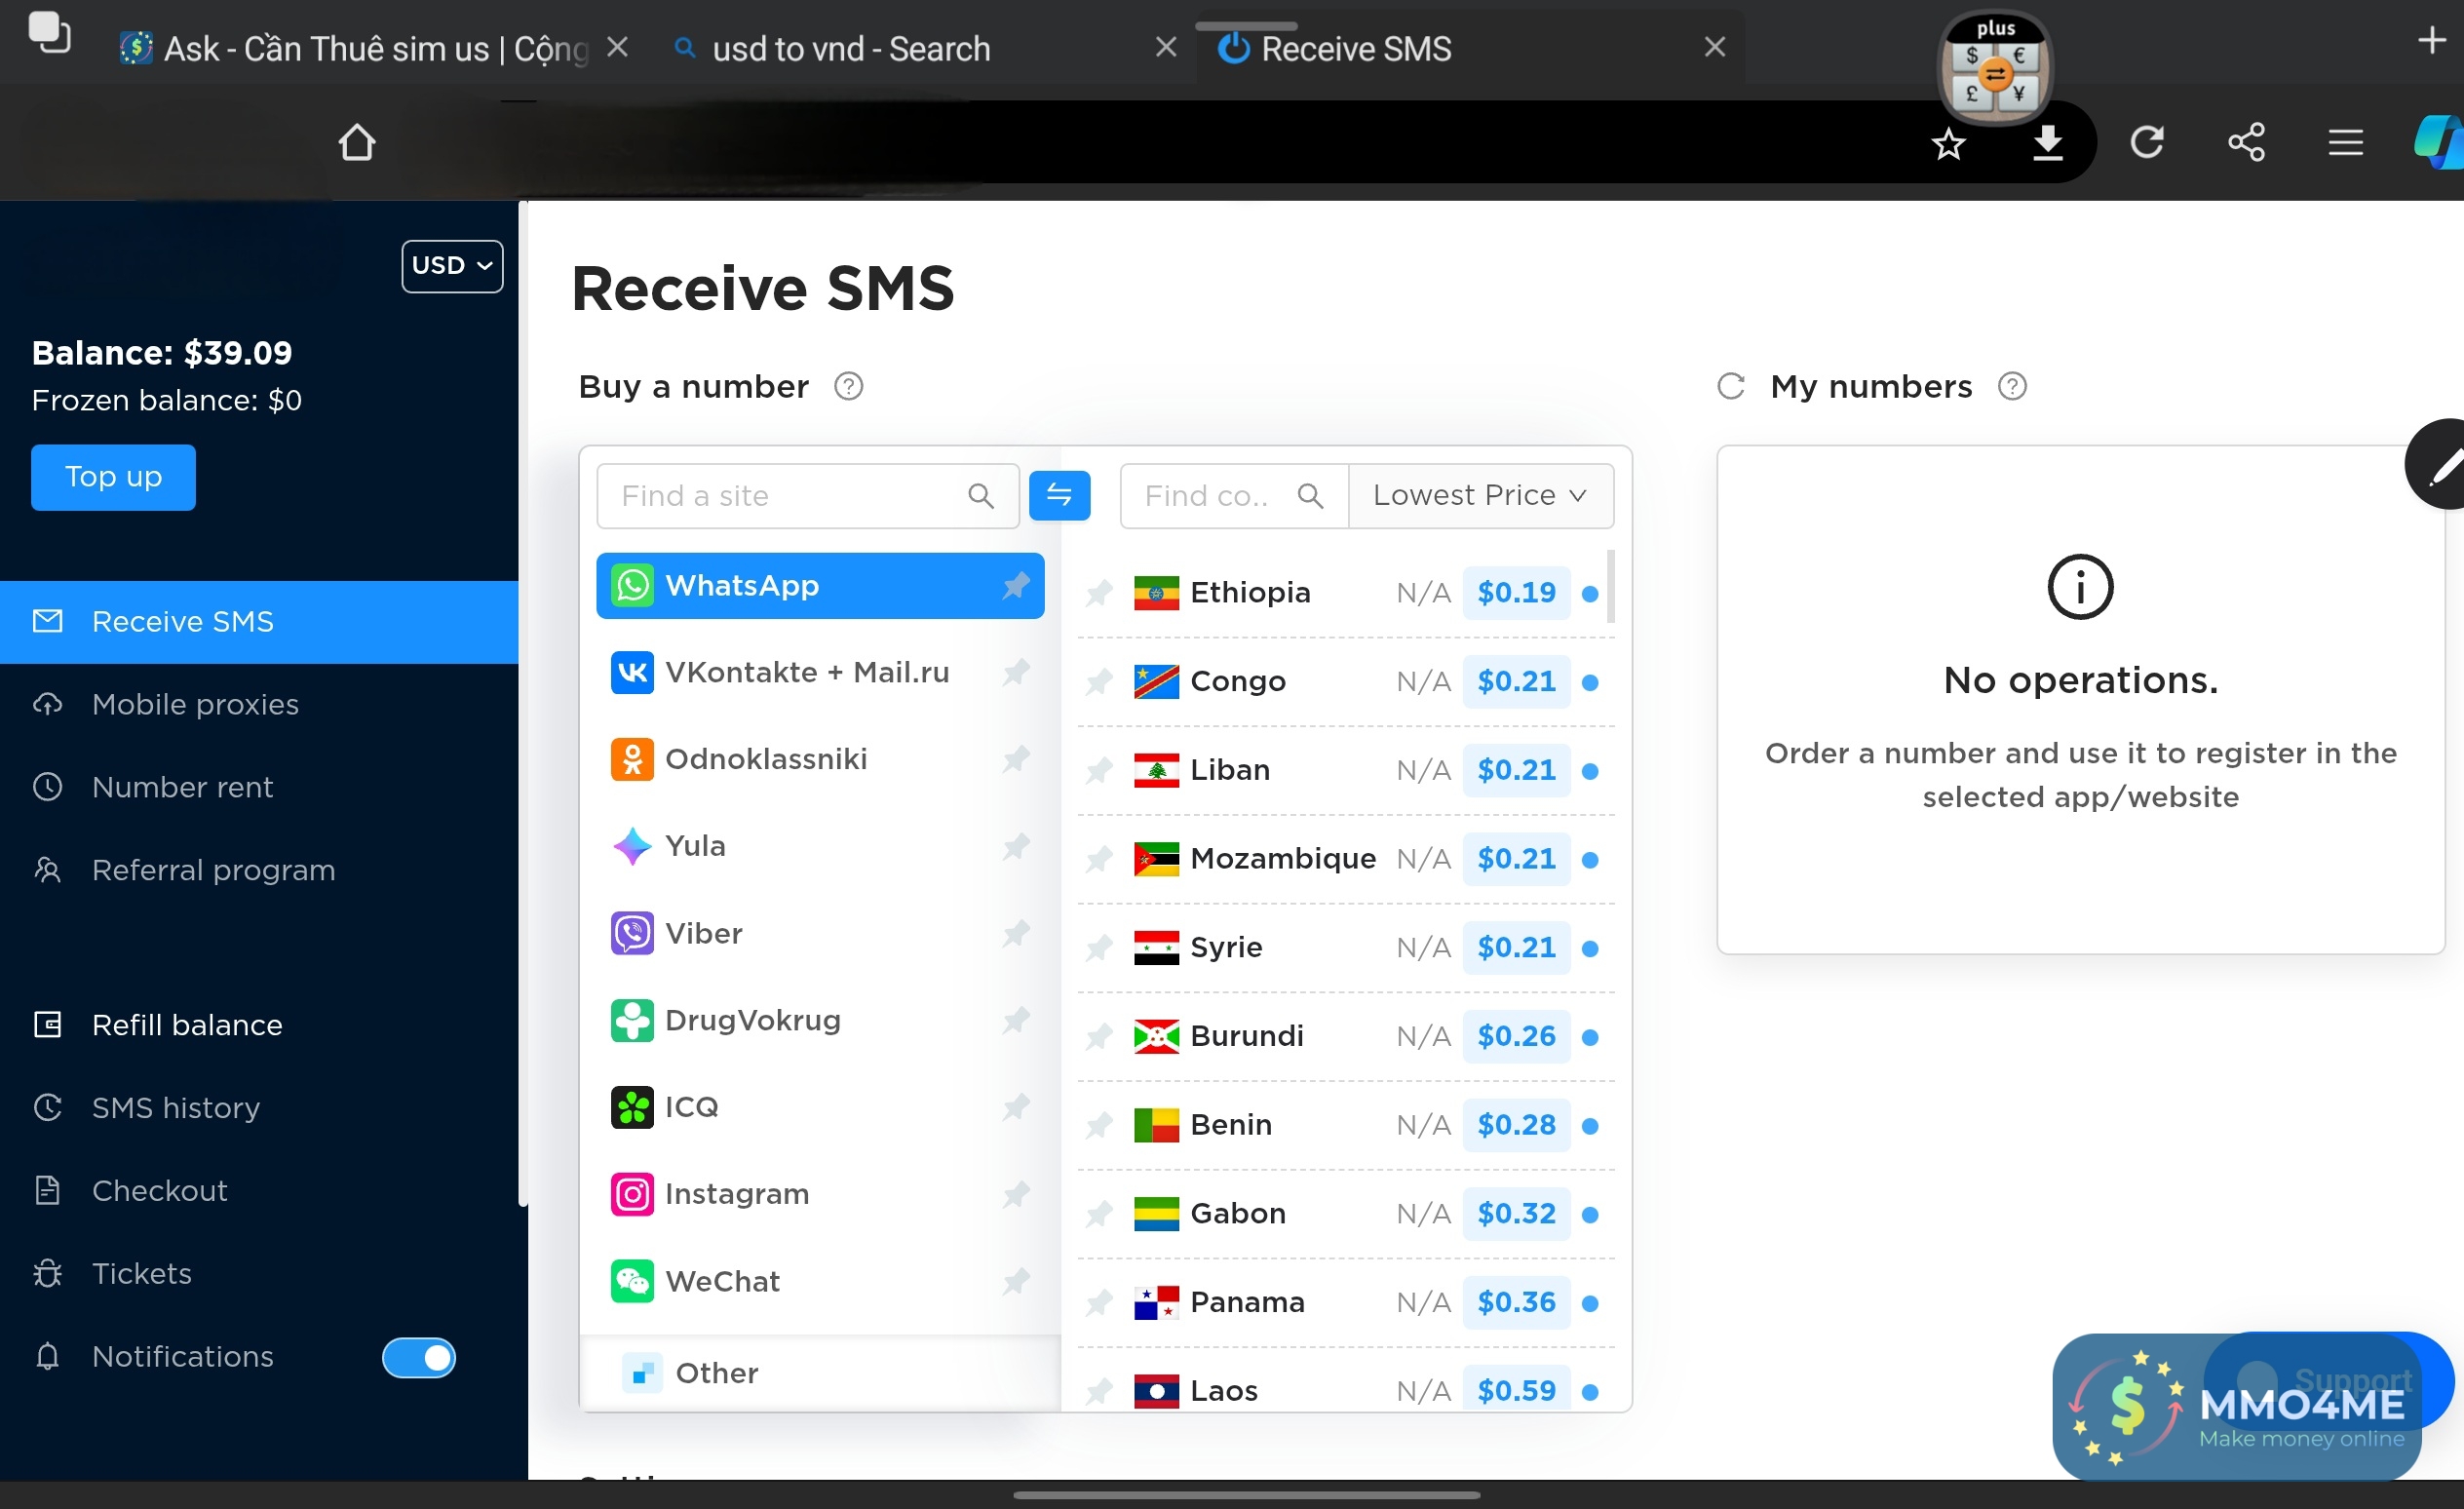Pin the Instagram service

tap(1016, 1194)
